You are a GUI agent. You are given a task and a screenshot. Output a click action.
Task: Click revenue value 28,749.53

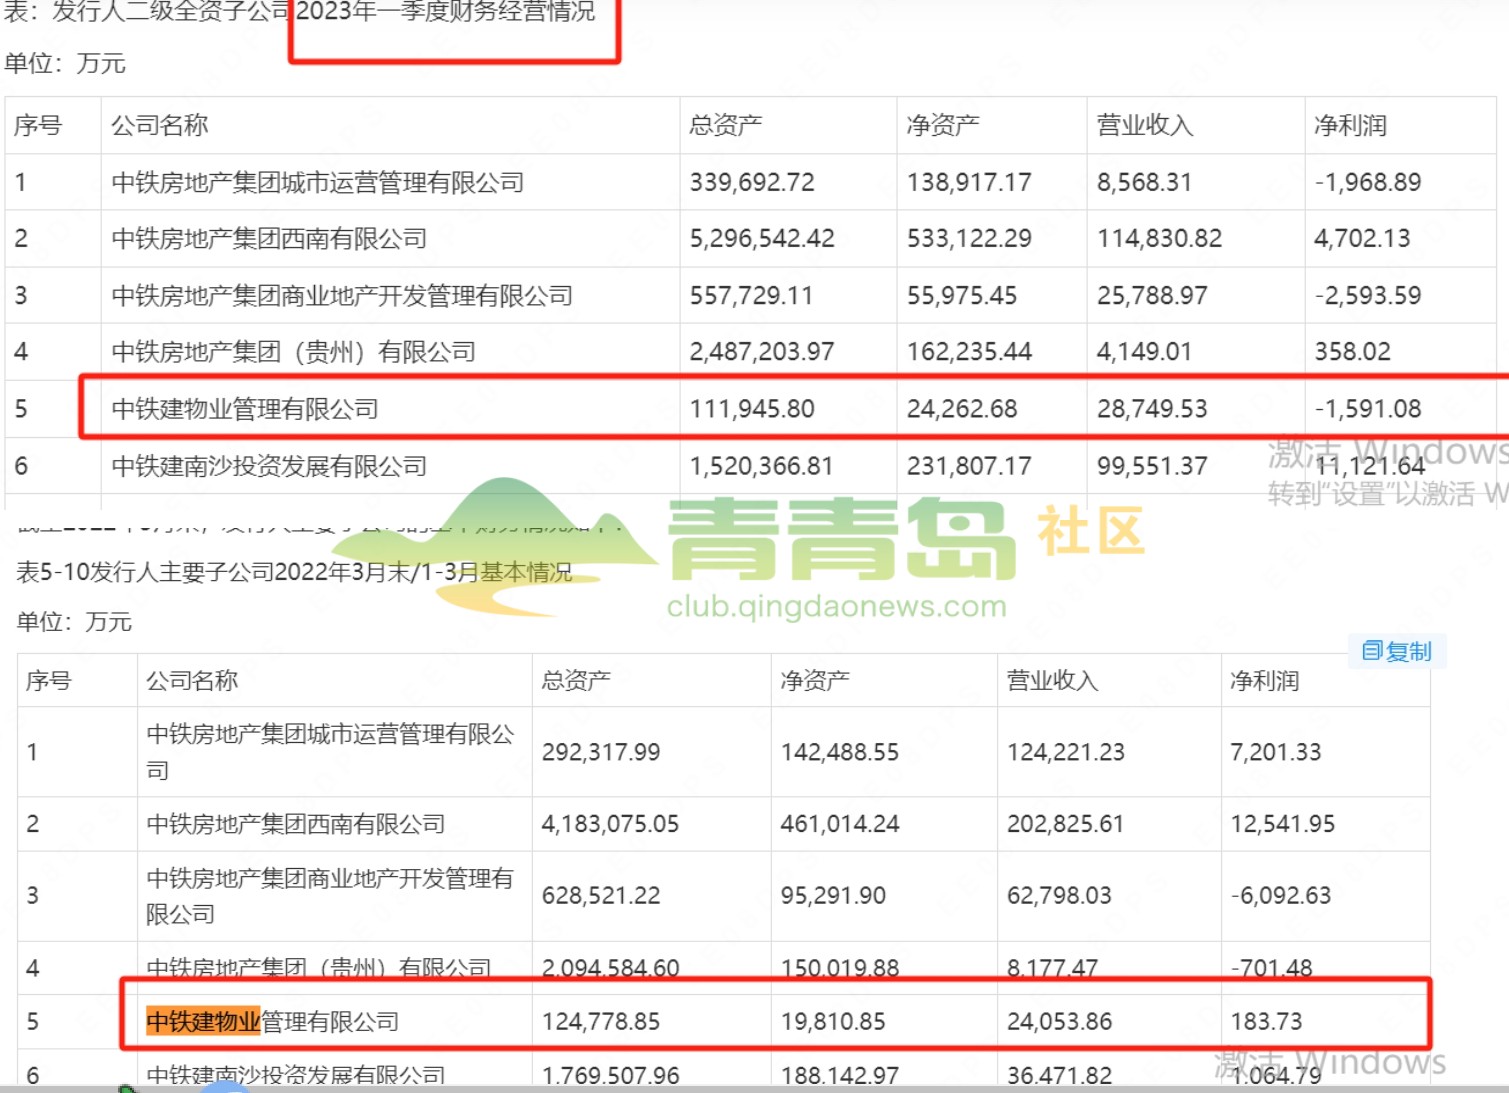(1152, 409)
